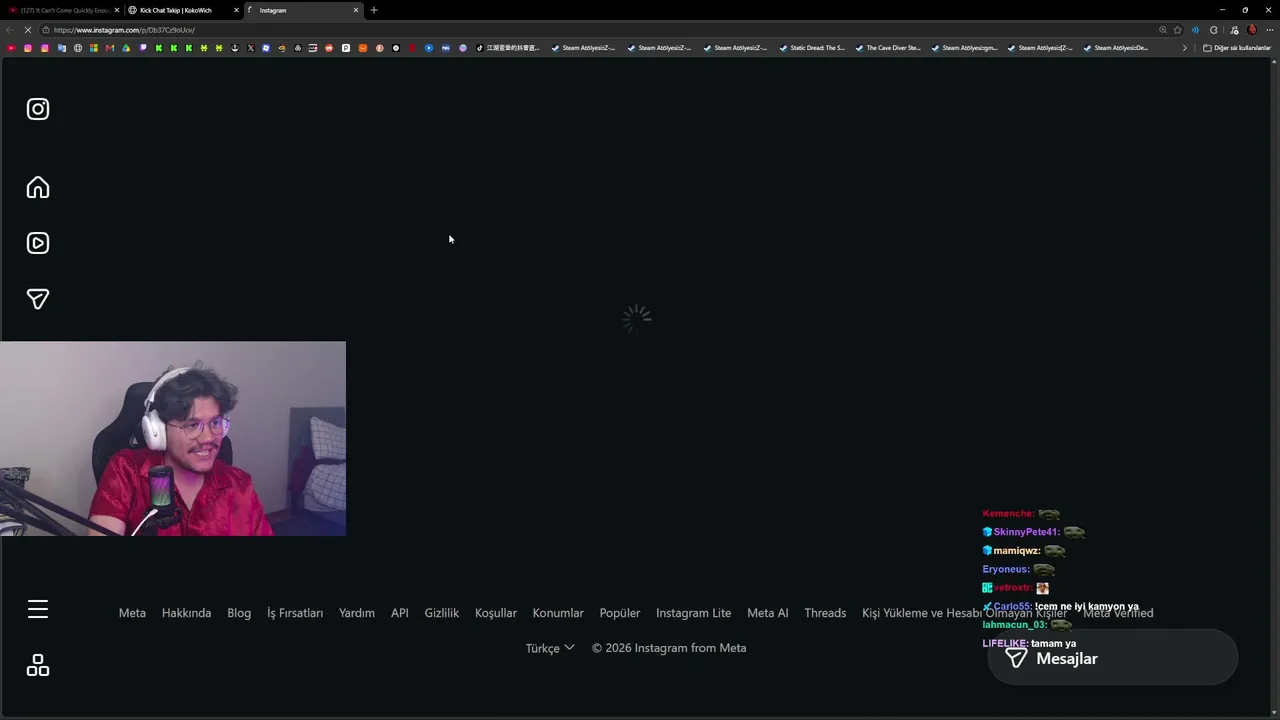The width and height of the screenshot is (1280, 720).
Task: Open the Gmail bookmark icon
Action: coord(110,48)
